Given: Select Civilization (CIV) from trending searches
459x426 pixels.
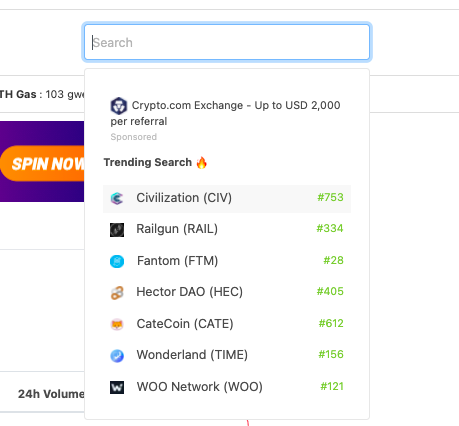Looking at the screenshot, I should point(227,198).
